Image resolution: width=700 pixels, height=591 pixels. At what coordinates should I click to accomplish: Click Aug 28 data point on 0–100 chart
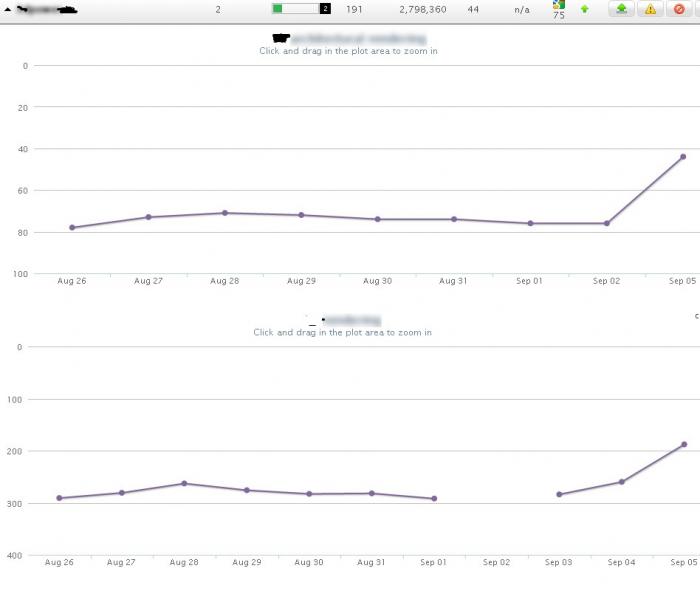coord(225,213)
